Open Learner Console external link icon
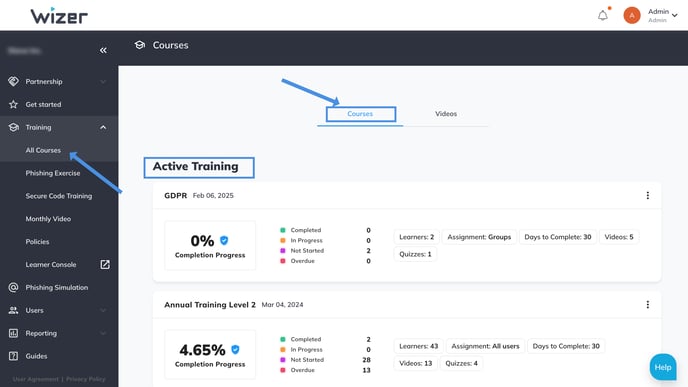688x387 pixels. (105, 264)
